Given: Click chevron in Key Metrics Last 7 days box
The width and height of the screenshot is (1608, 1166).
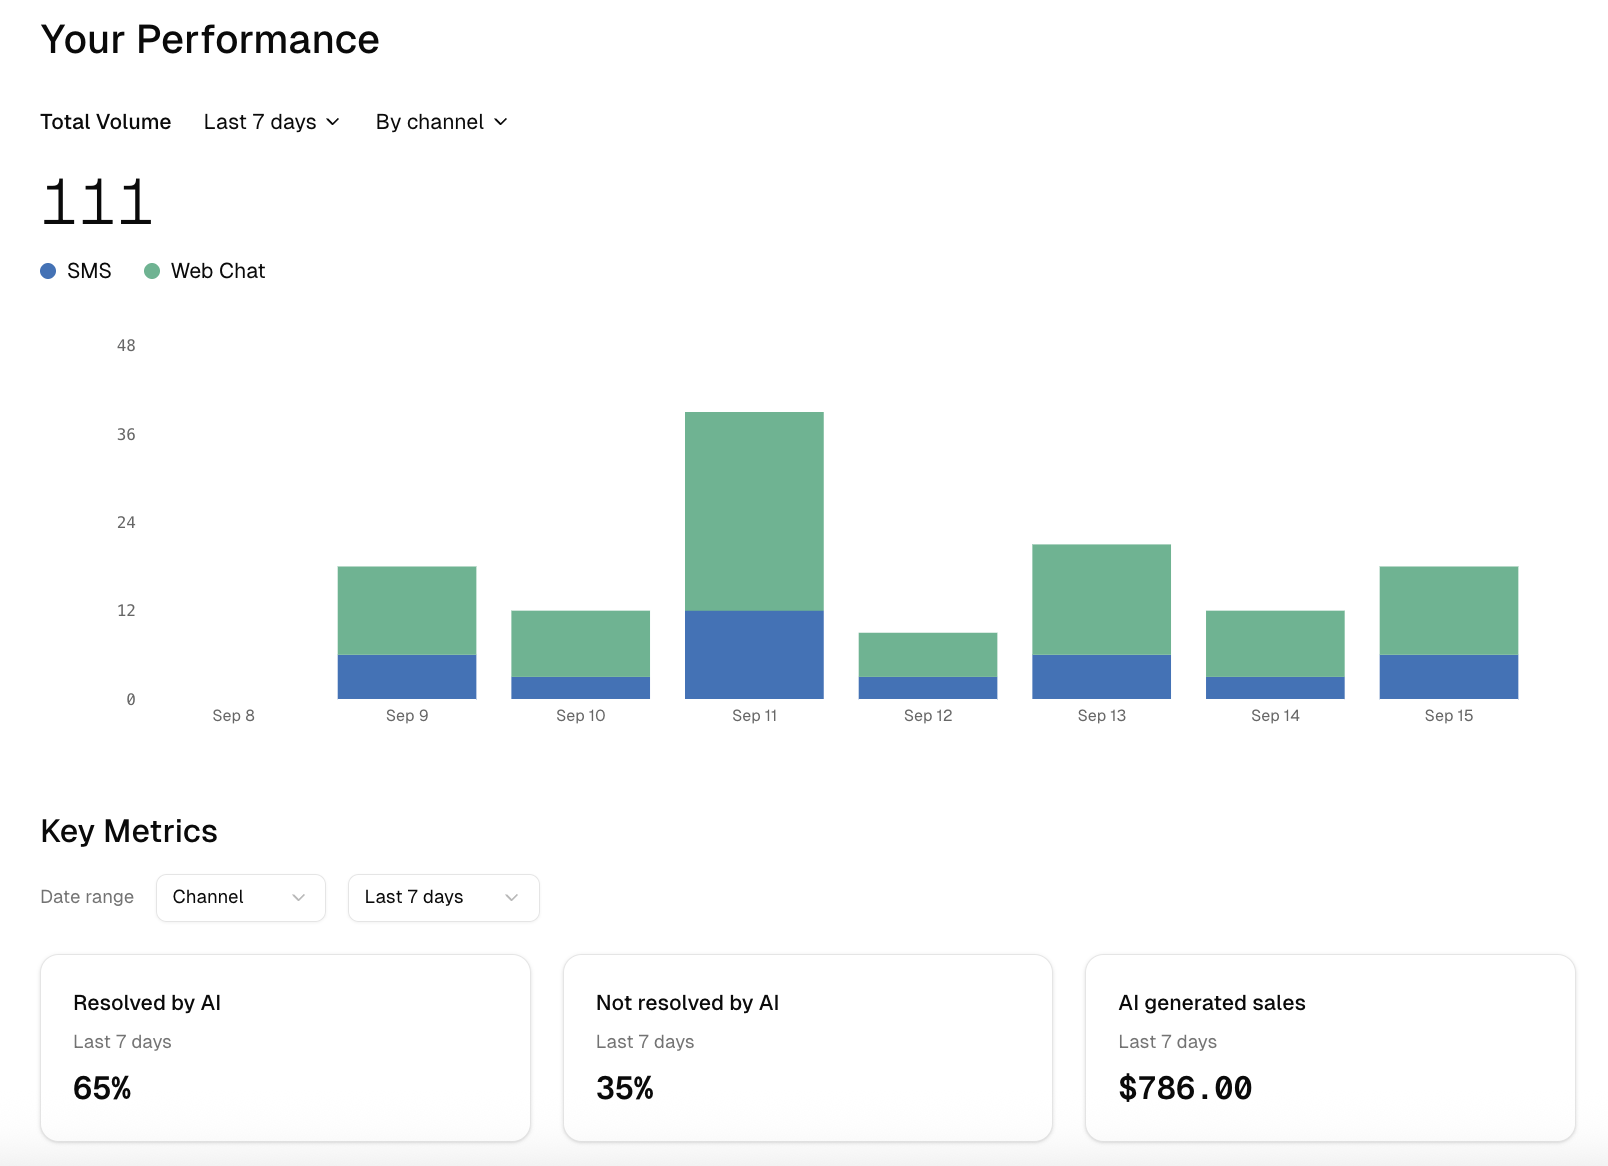Looking at the screenshot, I should [x=511, y=897].
